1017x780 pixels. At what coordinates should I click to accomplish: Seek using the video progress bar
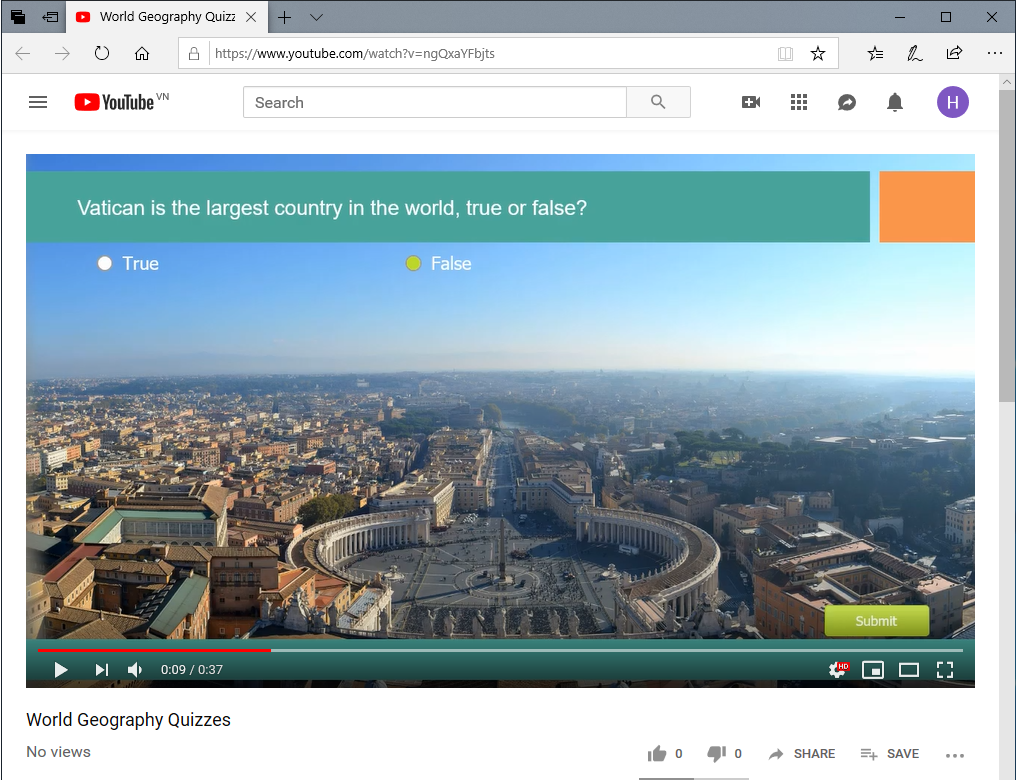click(x=500, y=650)
